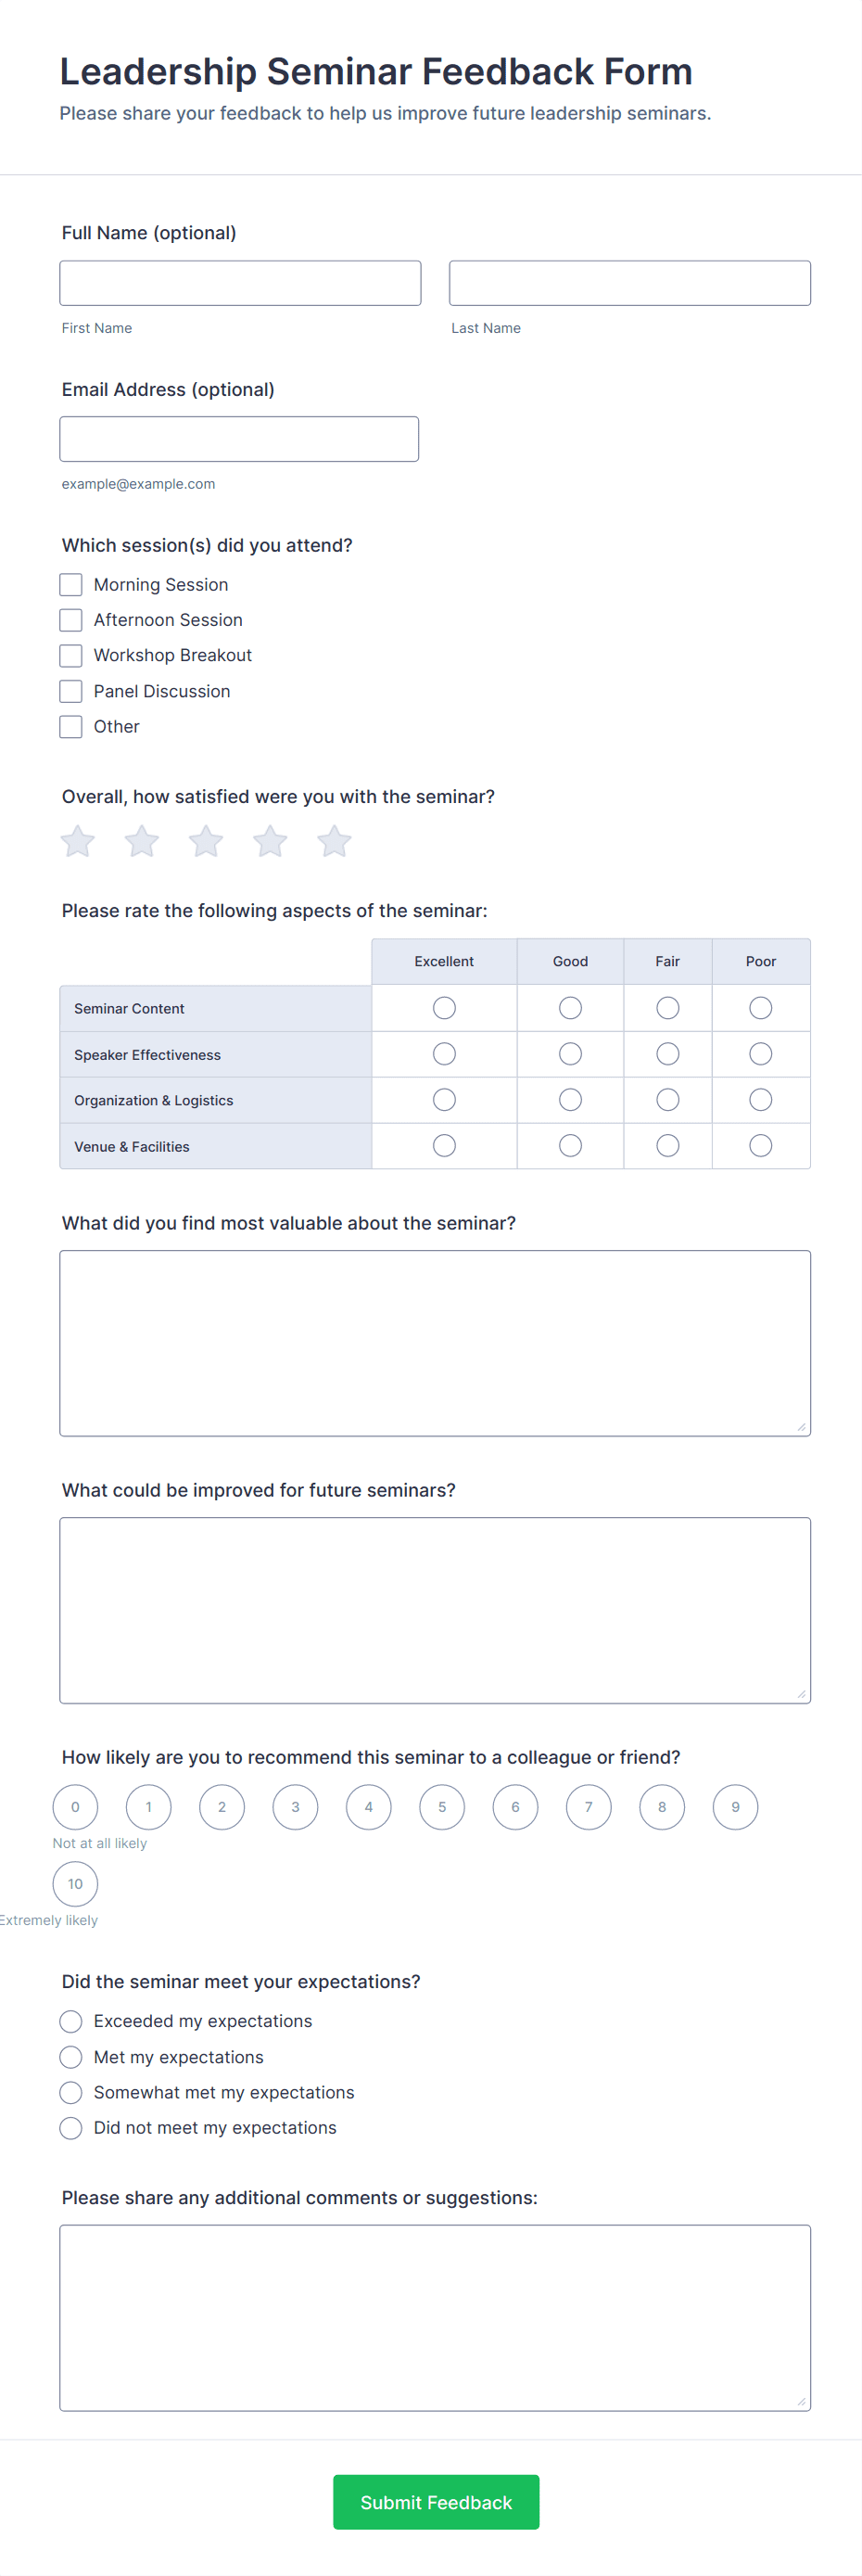This screenshot has width=862, height=2576.
Task: Select recommendation score 0
Action: [75, 1807]
